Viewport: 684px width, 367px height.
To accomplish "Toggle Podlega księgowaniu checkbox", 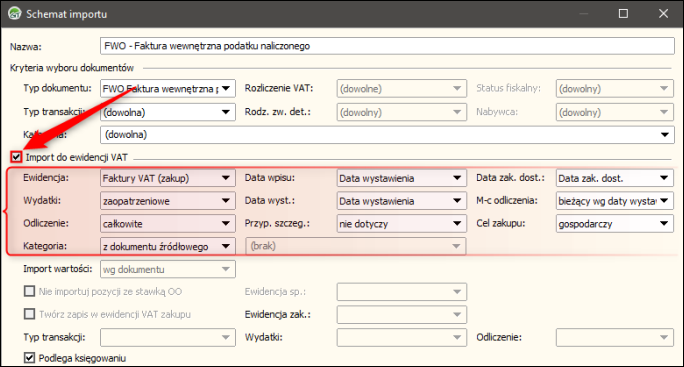I will (29, 358).
